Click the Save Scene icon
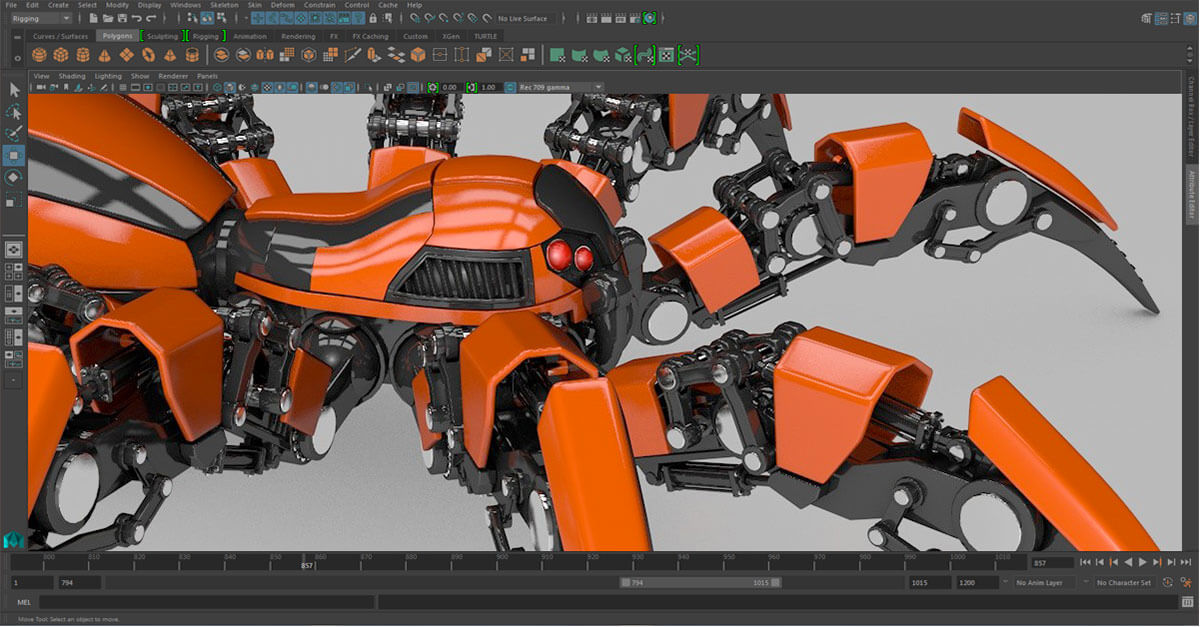 click(x=122, y=18)
